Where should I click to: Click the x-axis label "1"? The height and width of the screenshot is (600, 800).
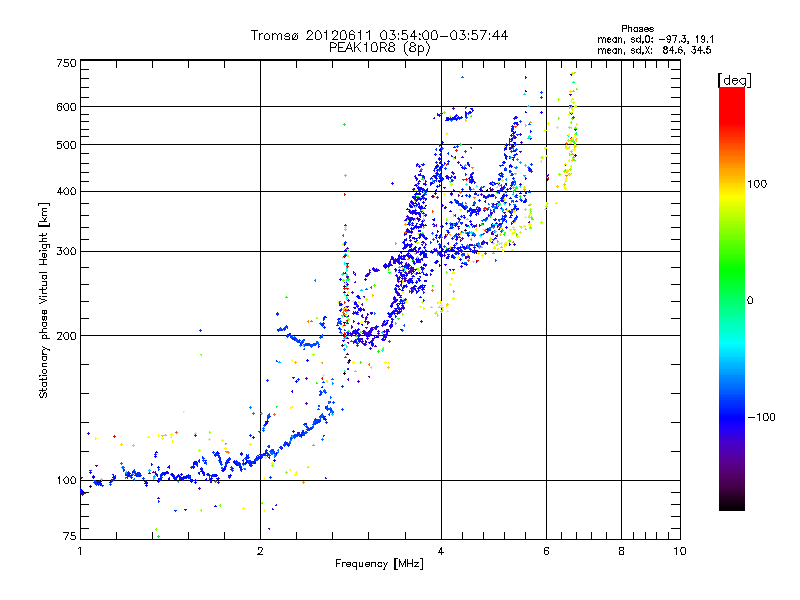pyautogui.click(x=80, y=551)
